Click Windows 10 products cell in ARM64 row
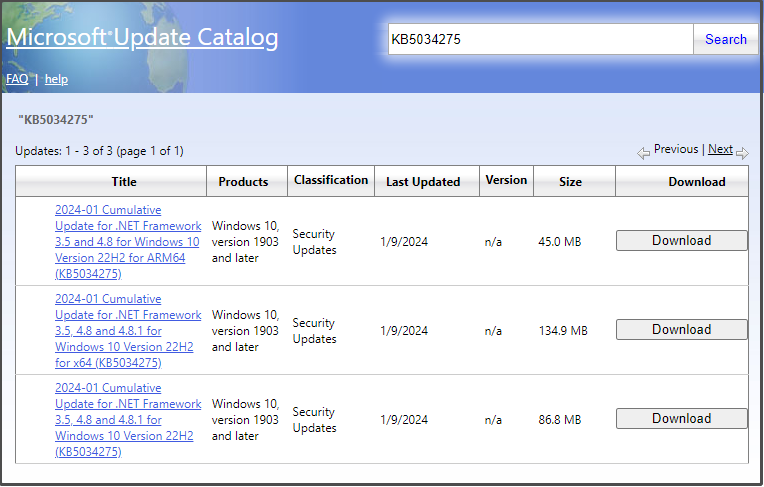 (246, 242)
